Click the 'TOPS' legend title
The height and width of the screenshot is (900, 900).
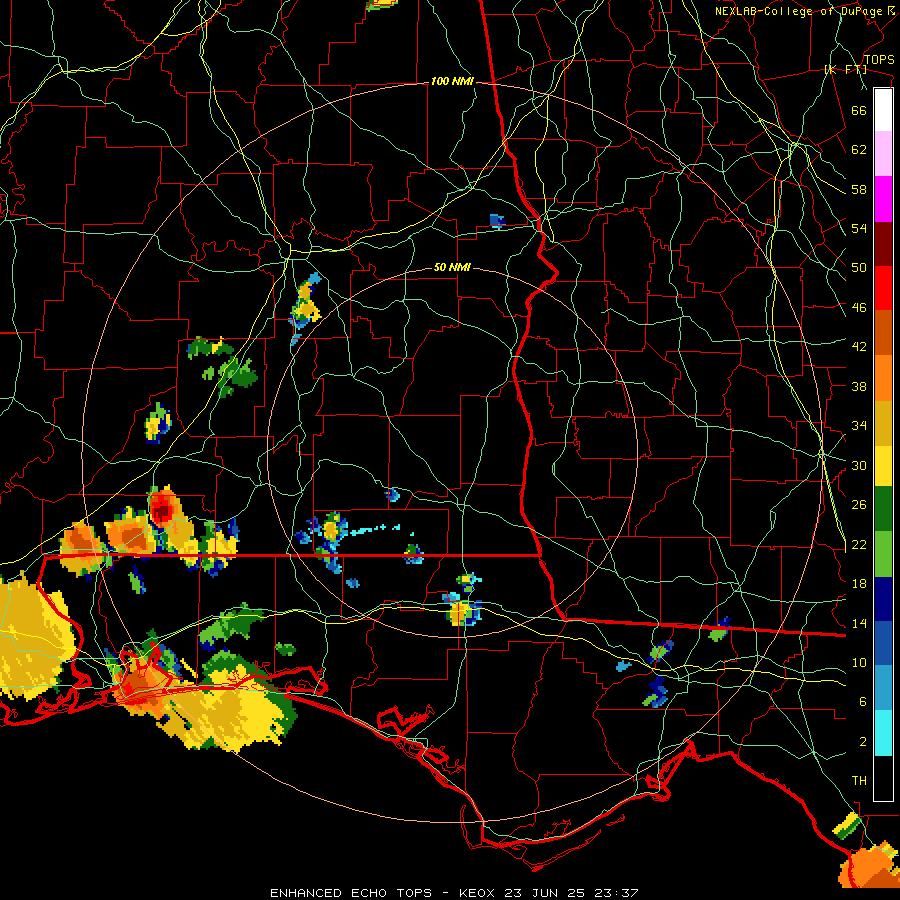coord(879,60)
